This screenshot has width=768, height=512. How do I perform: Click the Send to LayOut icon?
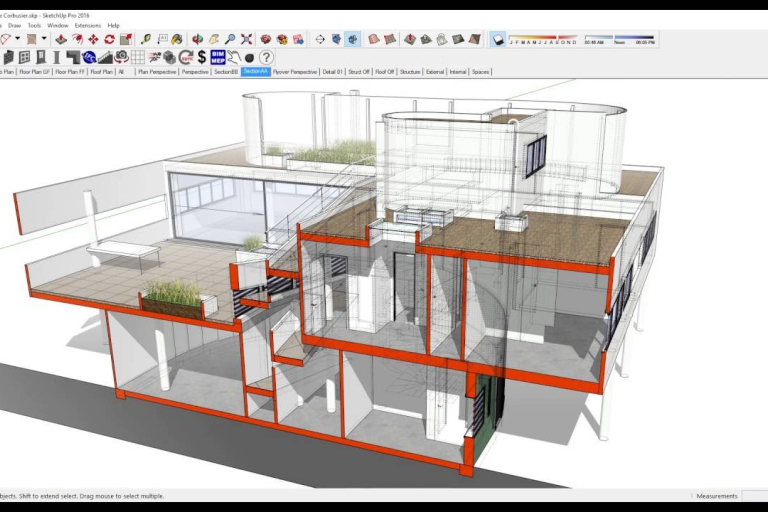[x=298, y=39]
